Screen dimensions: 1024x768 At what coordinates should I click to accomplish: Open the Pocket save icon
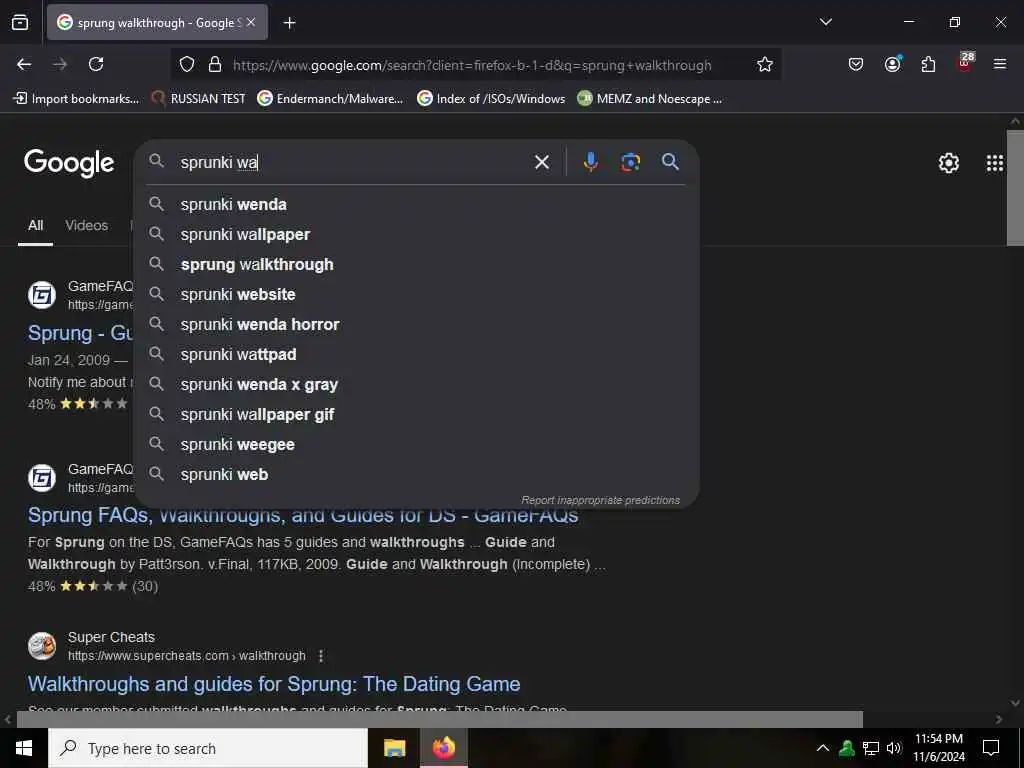856,64
